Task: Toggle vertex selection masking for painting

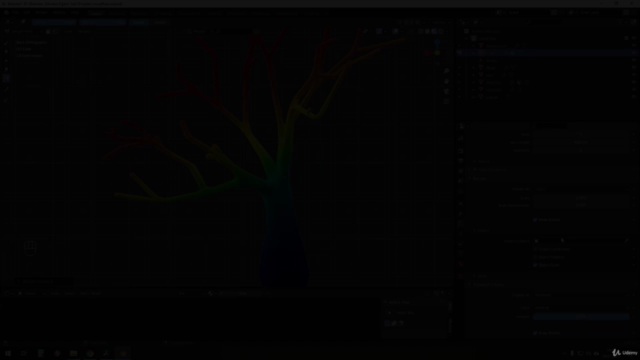Action: pos(56,31)
